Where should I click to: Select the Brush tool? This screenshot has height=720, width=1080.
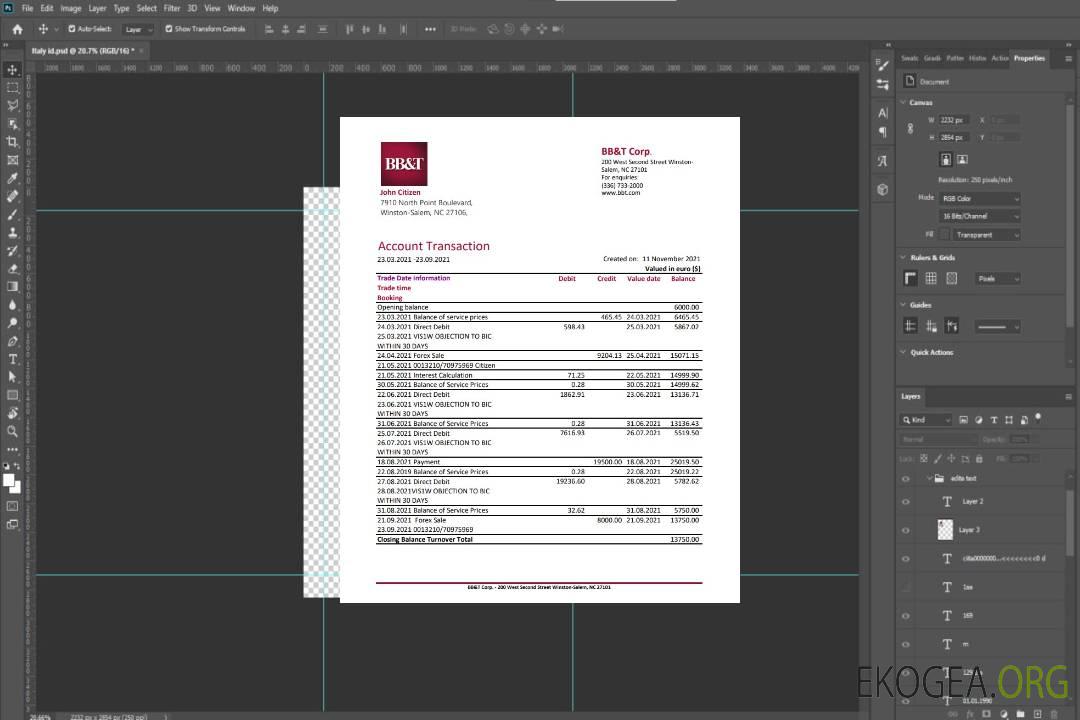tap(12, 214)
